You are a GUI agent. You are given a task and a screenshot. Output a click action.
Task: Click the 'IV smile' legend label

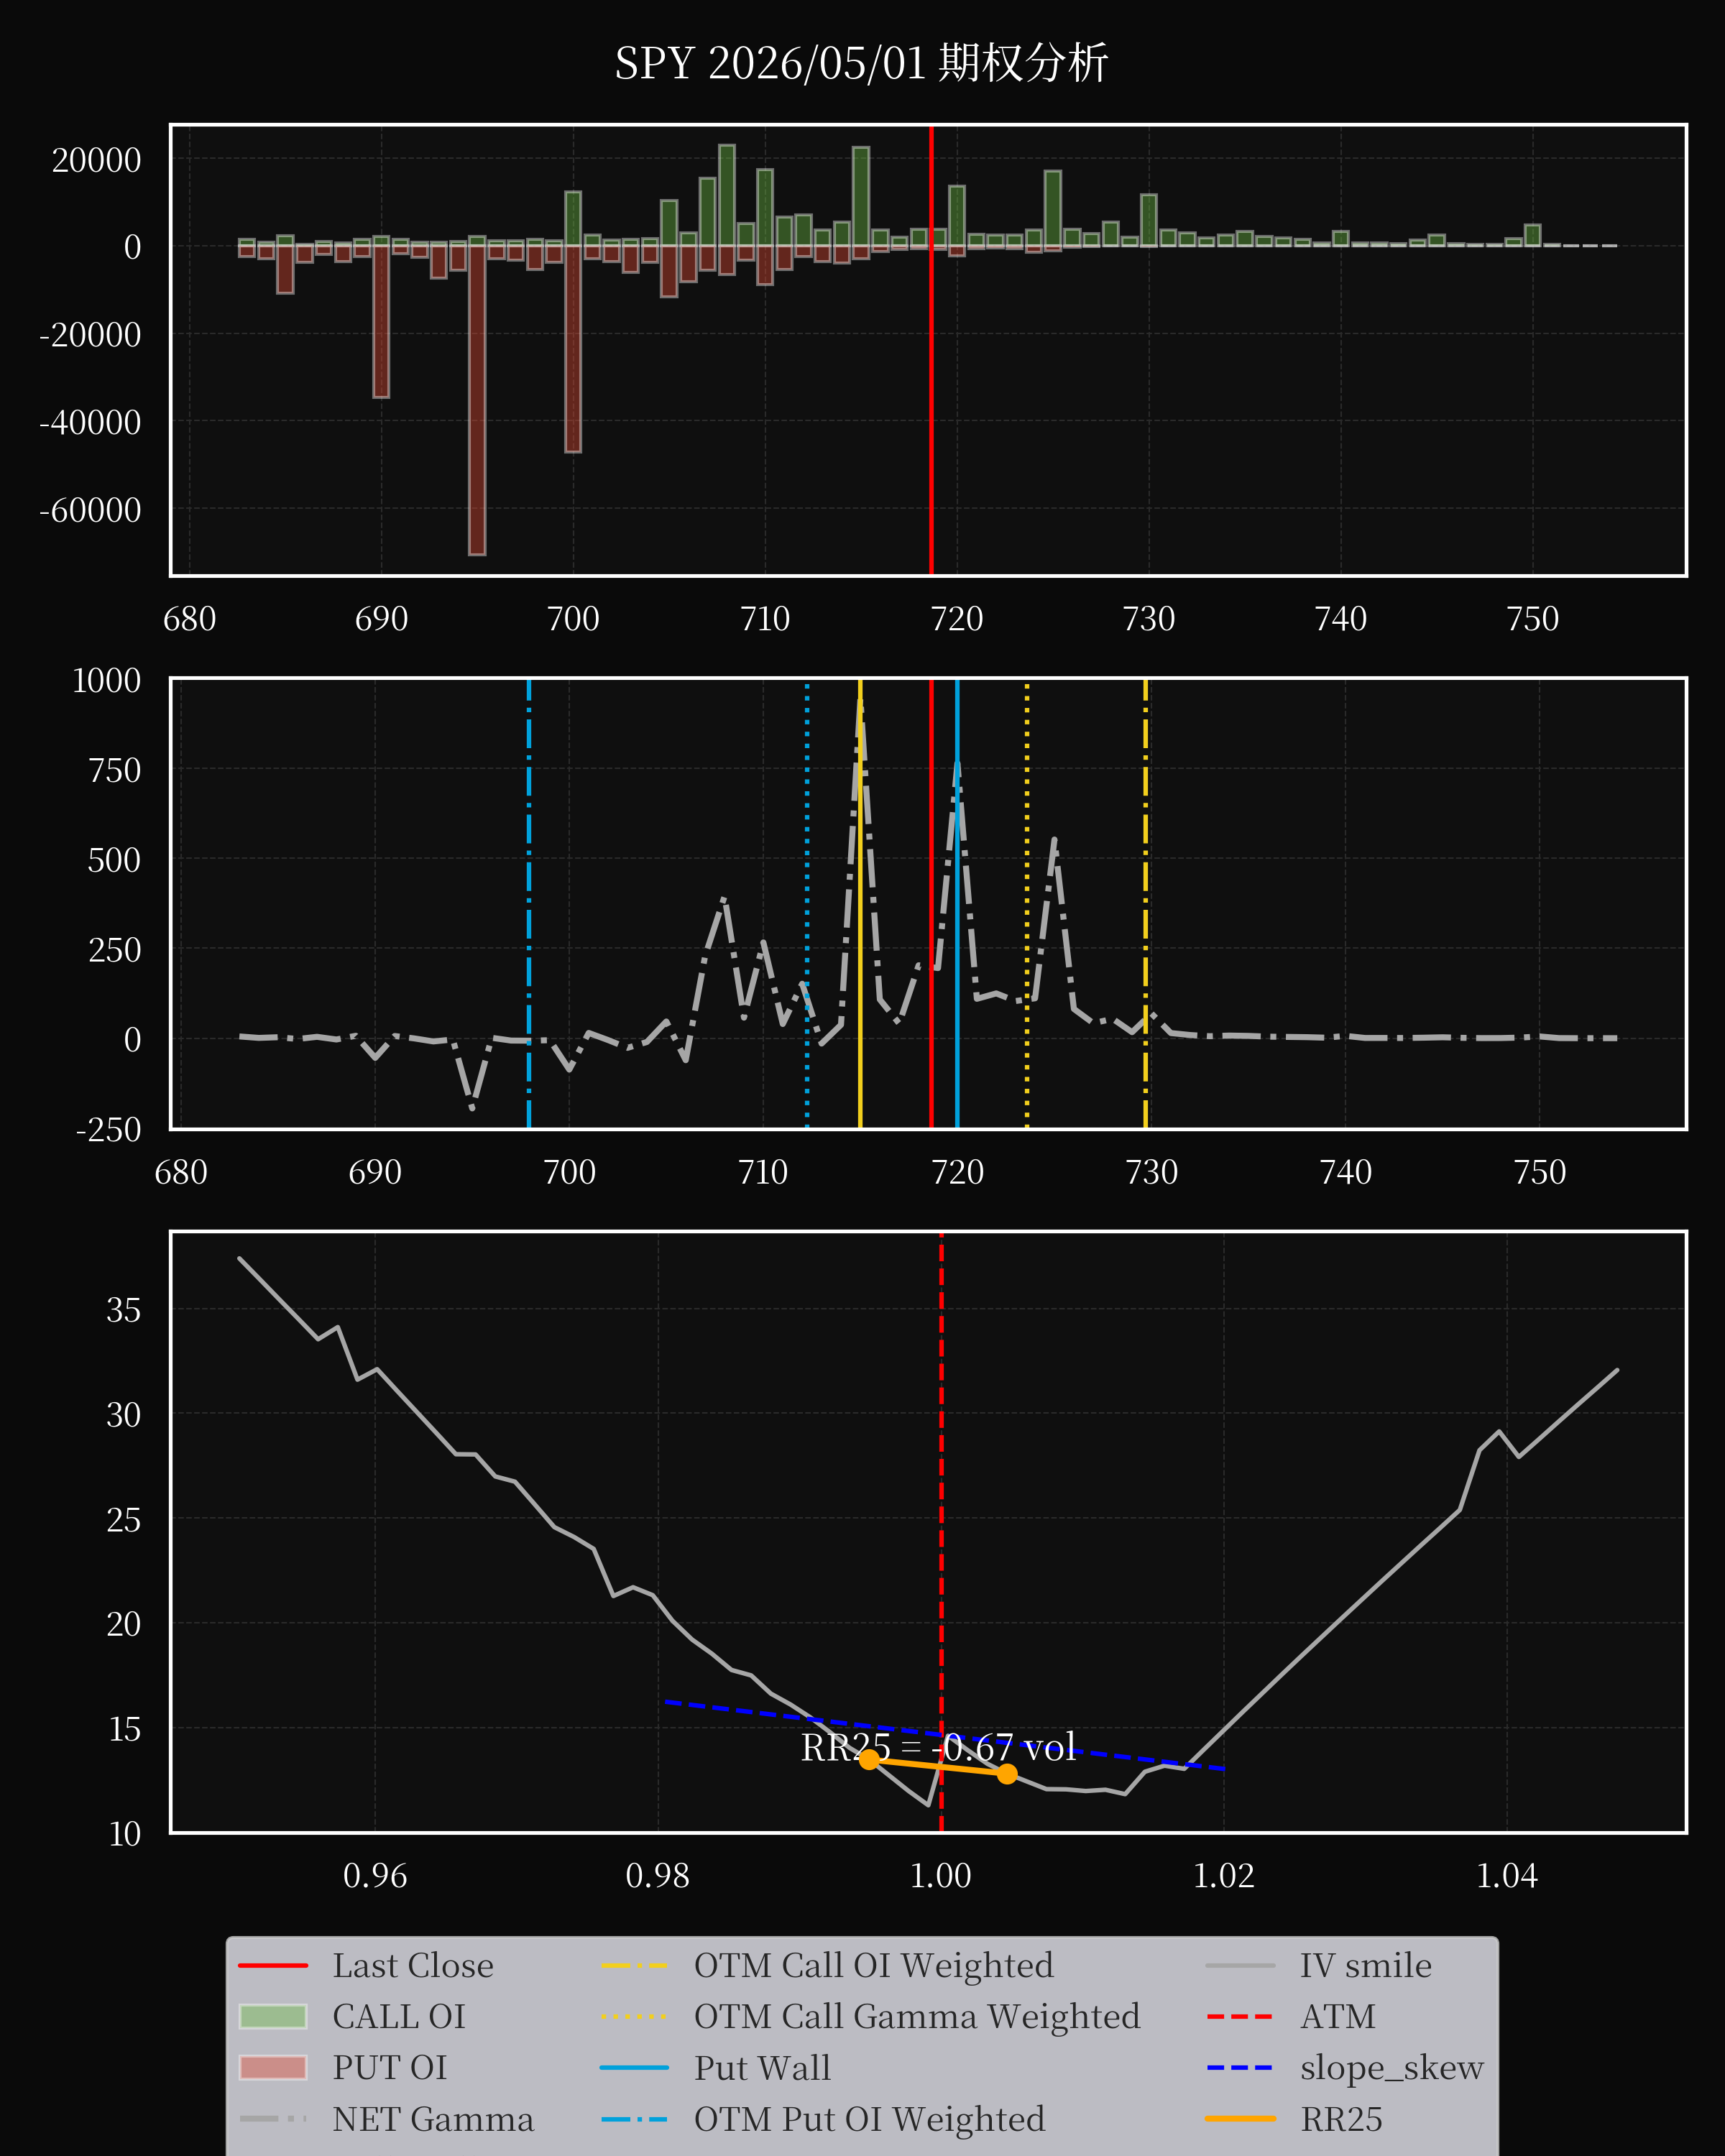[1366, 1965]
